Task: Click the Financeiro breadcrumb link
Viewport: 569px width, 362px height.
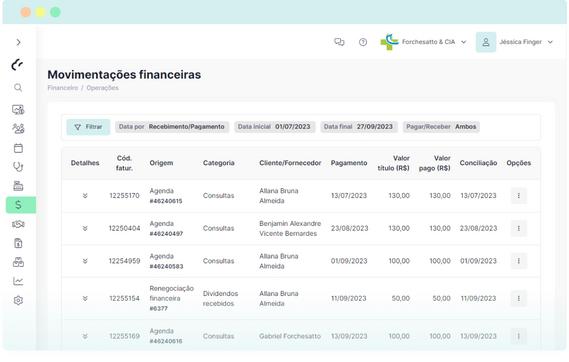Action: [63, 88]
